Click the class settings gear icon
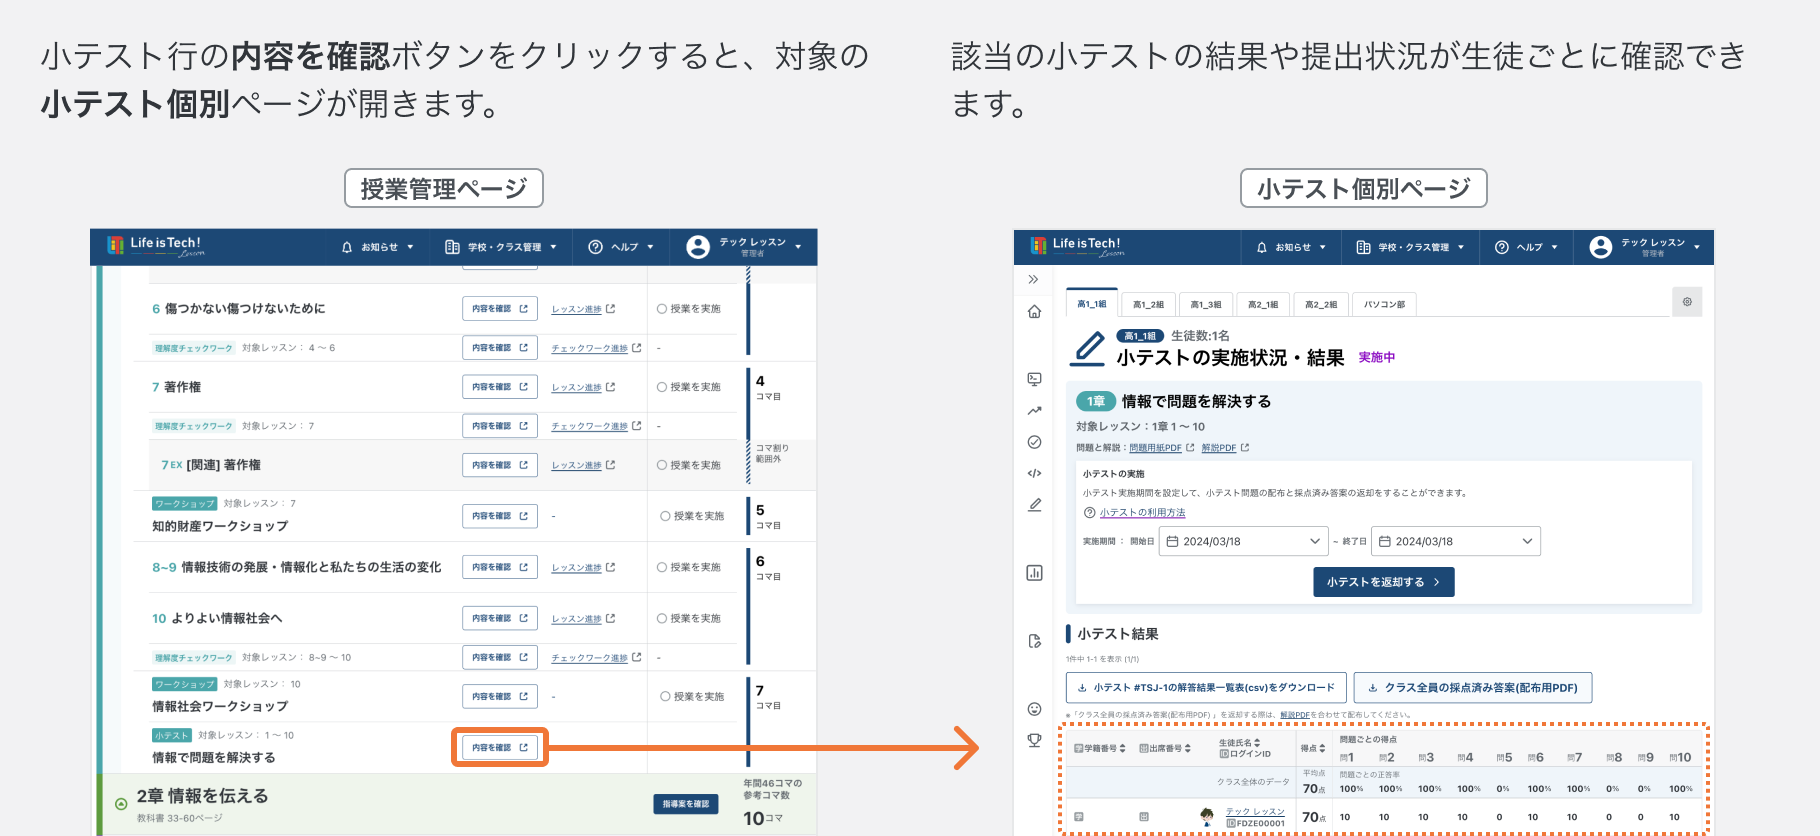Screen dimensions: 1820x836 click(x=1687, y=302)
